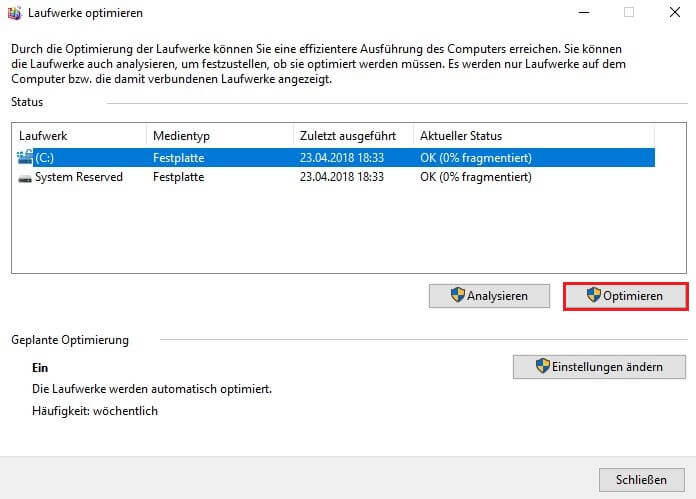Click the Laufwerke optimieren title bar icon
The height and width of the screenshot is (499, 696).
14,13
